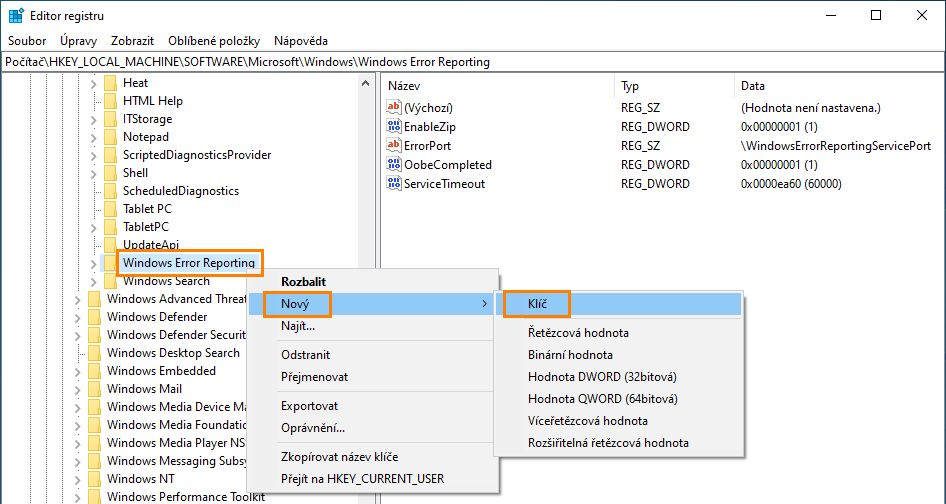946x504 pixels.
Task: Click the Windows Desktop Search folder icon
Action: [95, 352]
